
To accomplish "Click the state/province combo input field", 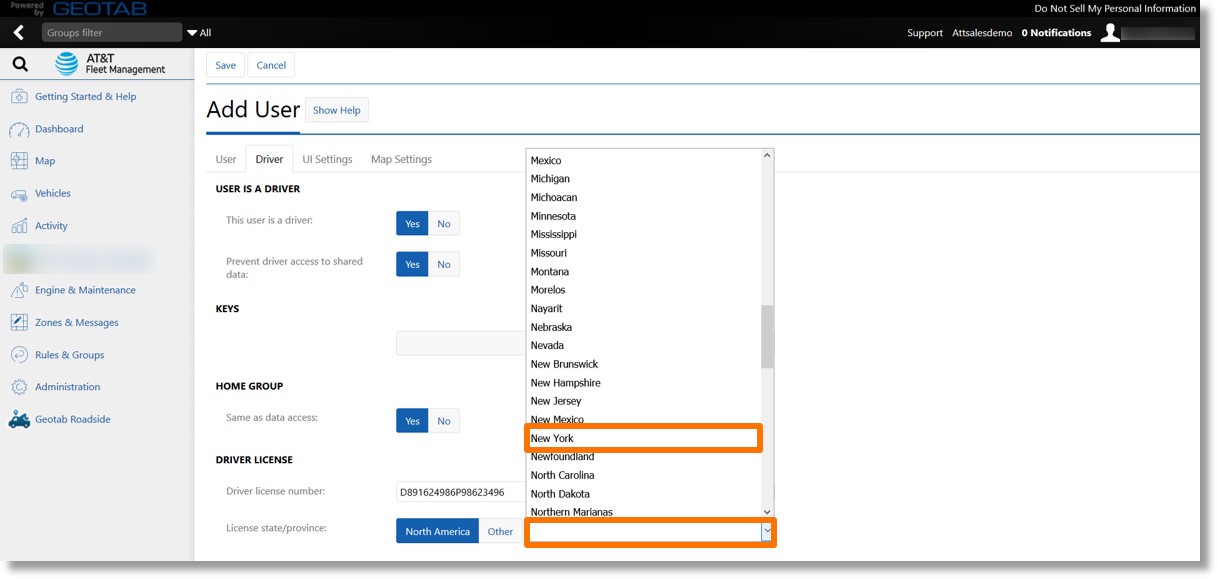I will point(645,532).
